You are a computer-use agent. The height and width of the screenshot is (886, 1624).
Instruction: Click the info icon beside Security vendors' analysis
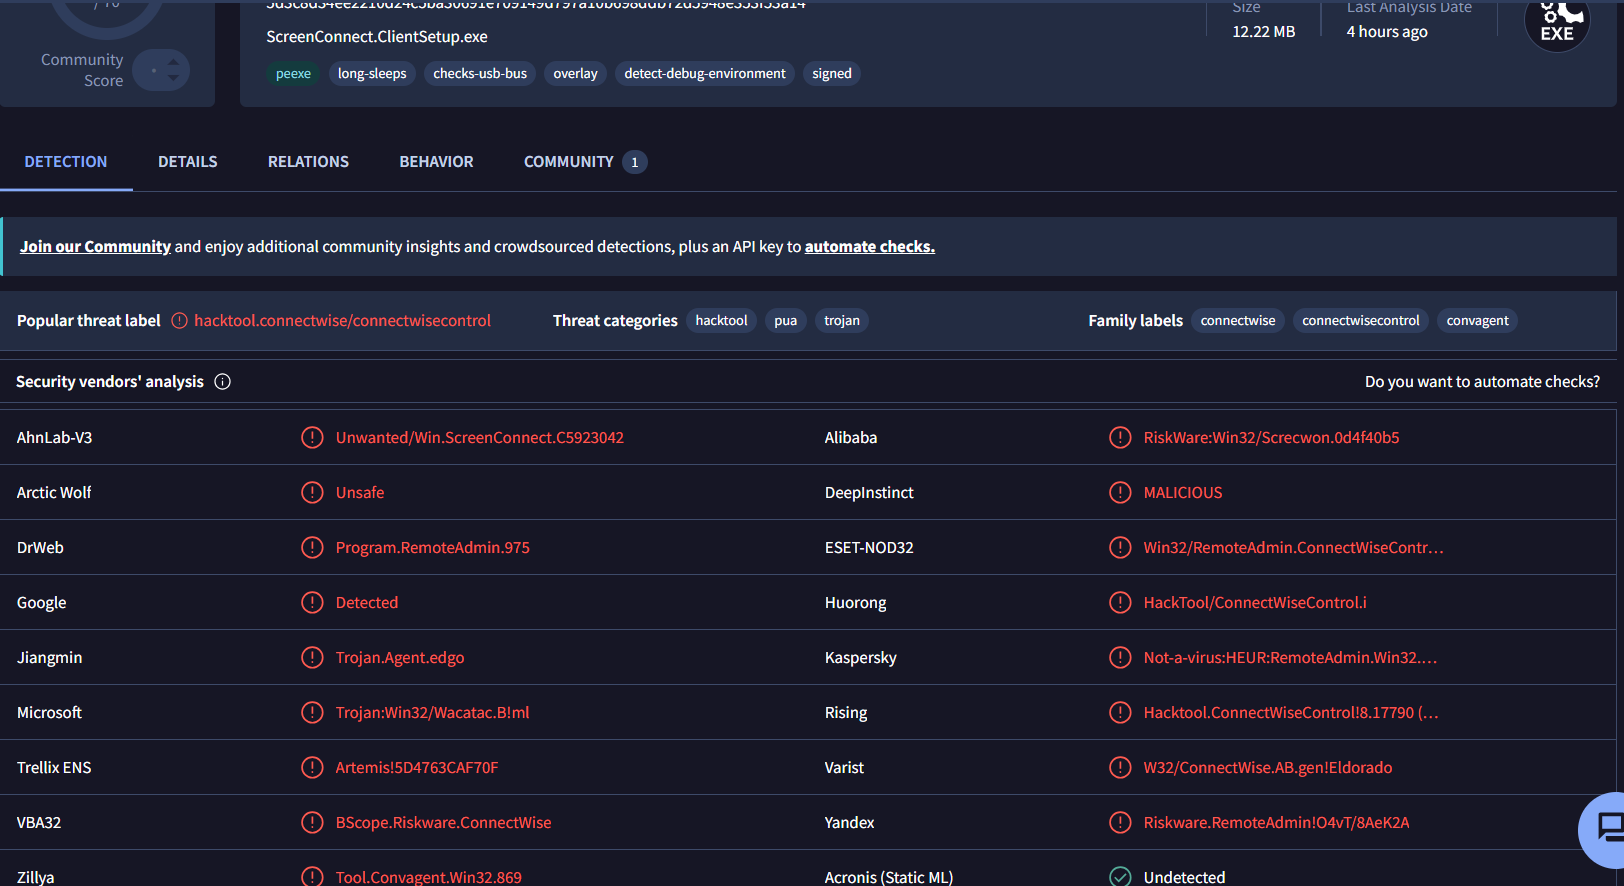click(223, 382)
